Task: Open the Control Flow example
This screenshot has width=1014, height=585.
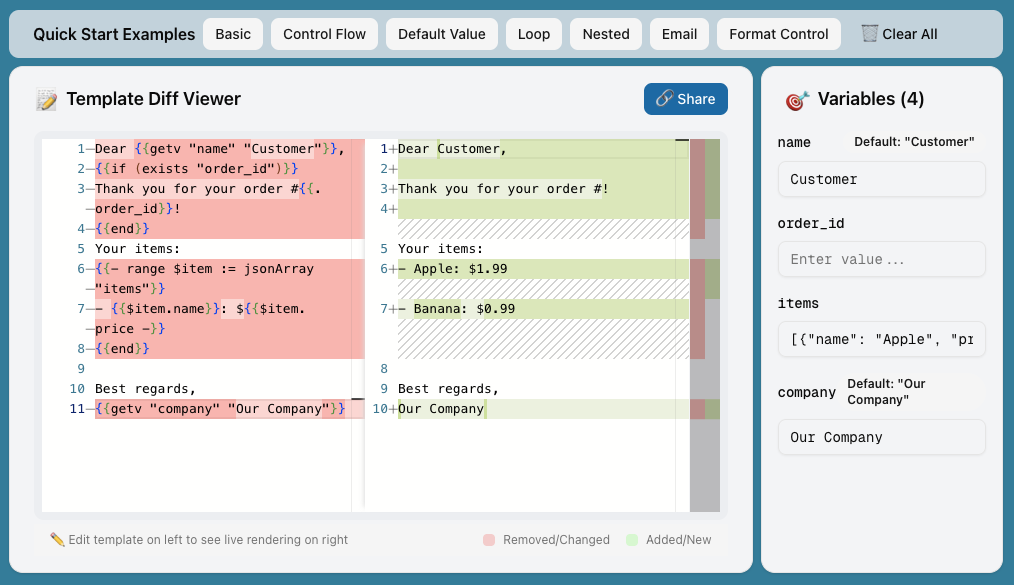Action: pyautogui.click(x=324, y=33)
